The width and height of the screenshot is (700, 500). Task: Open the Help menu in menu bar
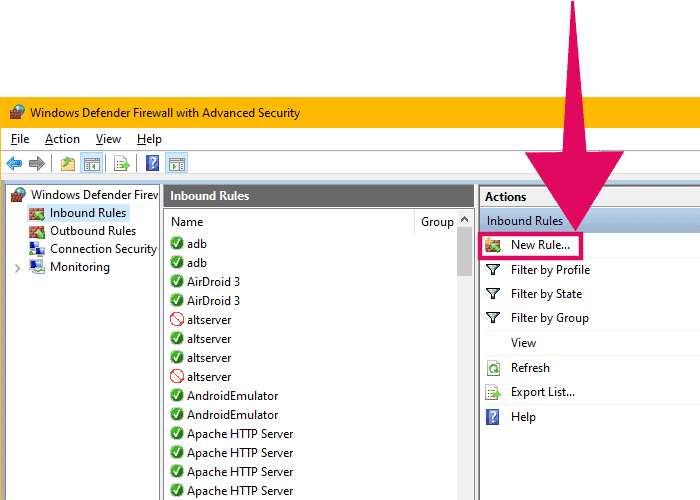pos(149,139)
